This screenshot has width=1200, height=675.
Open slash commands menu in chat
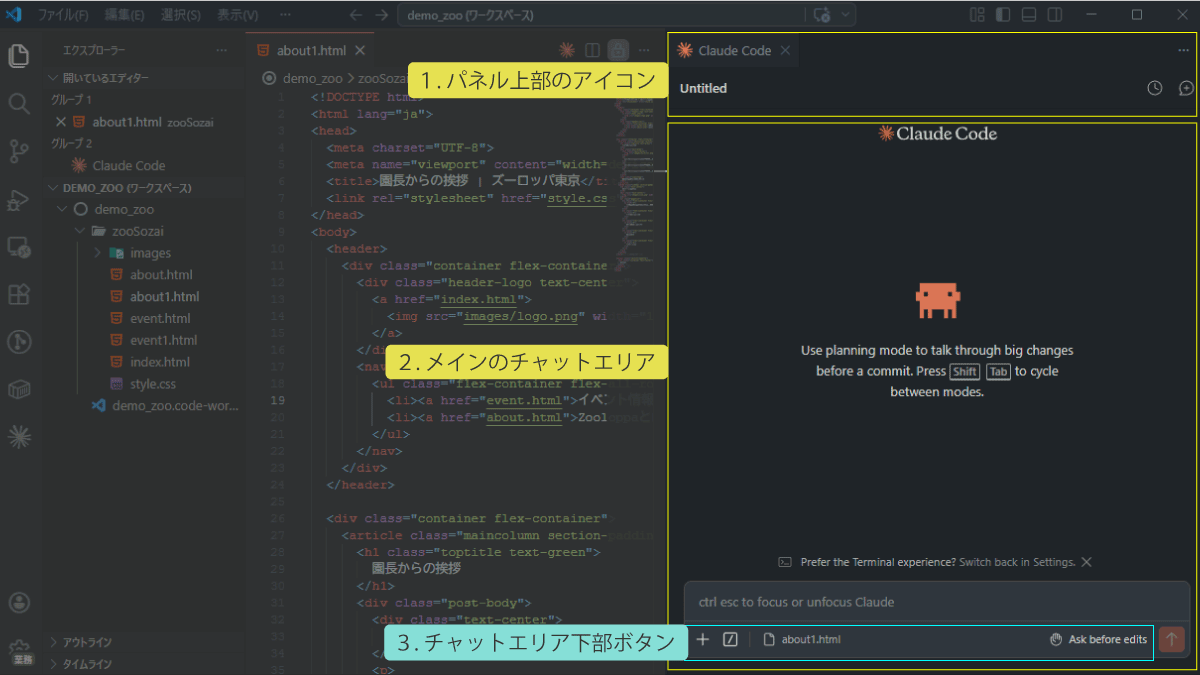730,640
